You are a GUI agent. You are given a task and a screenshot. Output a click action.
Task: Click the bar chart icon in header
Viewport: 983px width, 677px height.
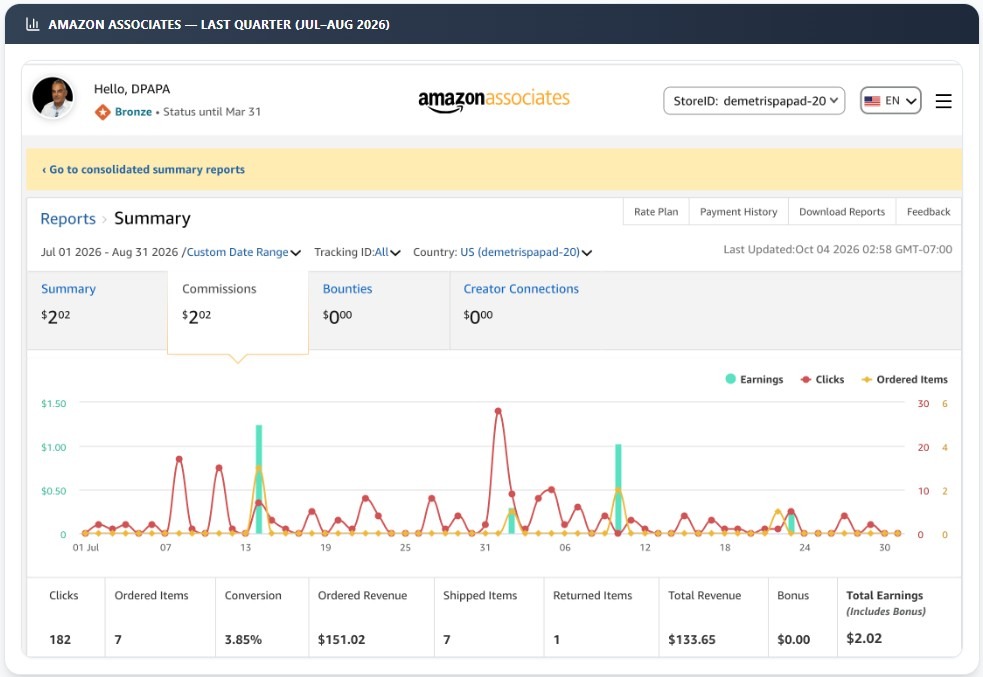click(x=33, y=24)
